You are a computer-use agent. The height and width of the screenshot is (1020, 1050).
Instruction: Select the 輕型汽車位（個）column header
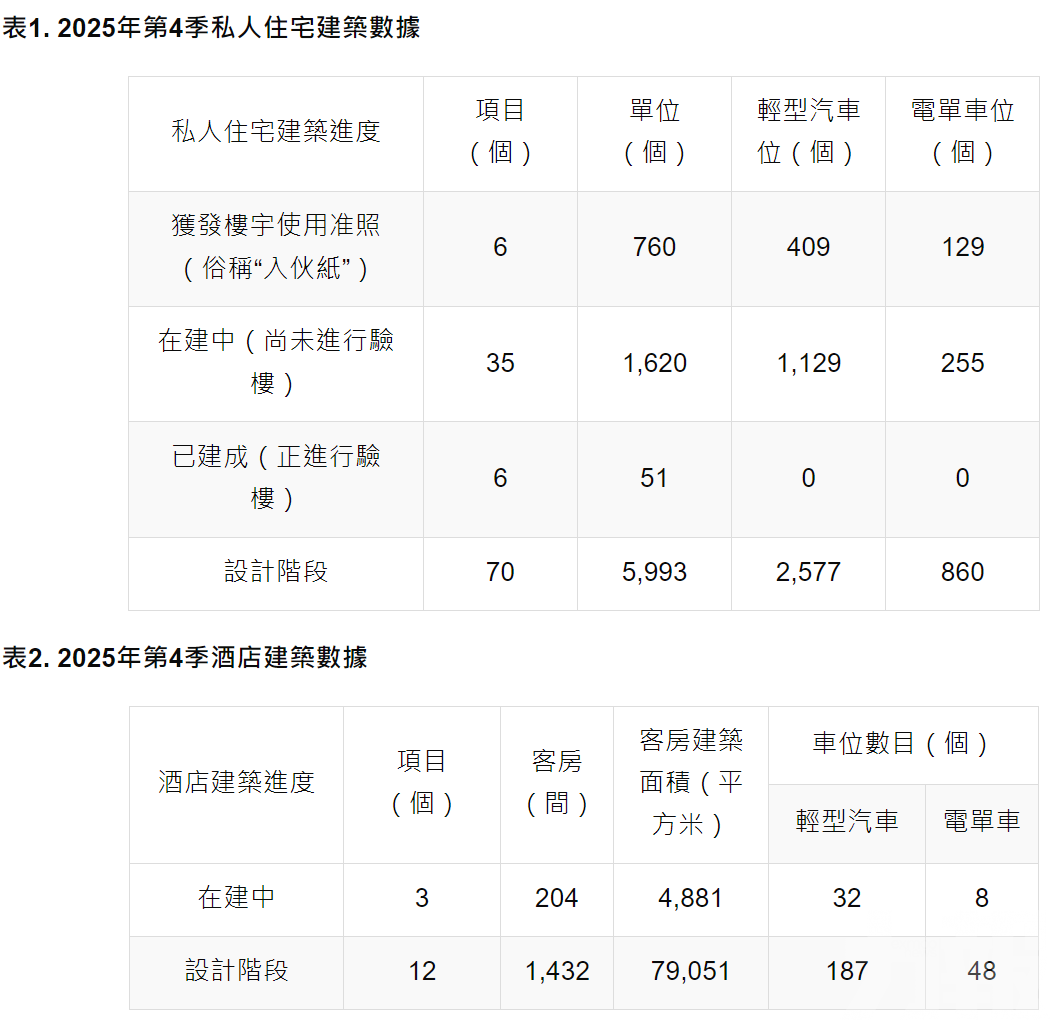coord(808,132)
